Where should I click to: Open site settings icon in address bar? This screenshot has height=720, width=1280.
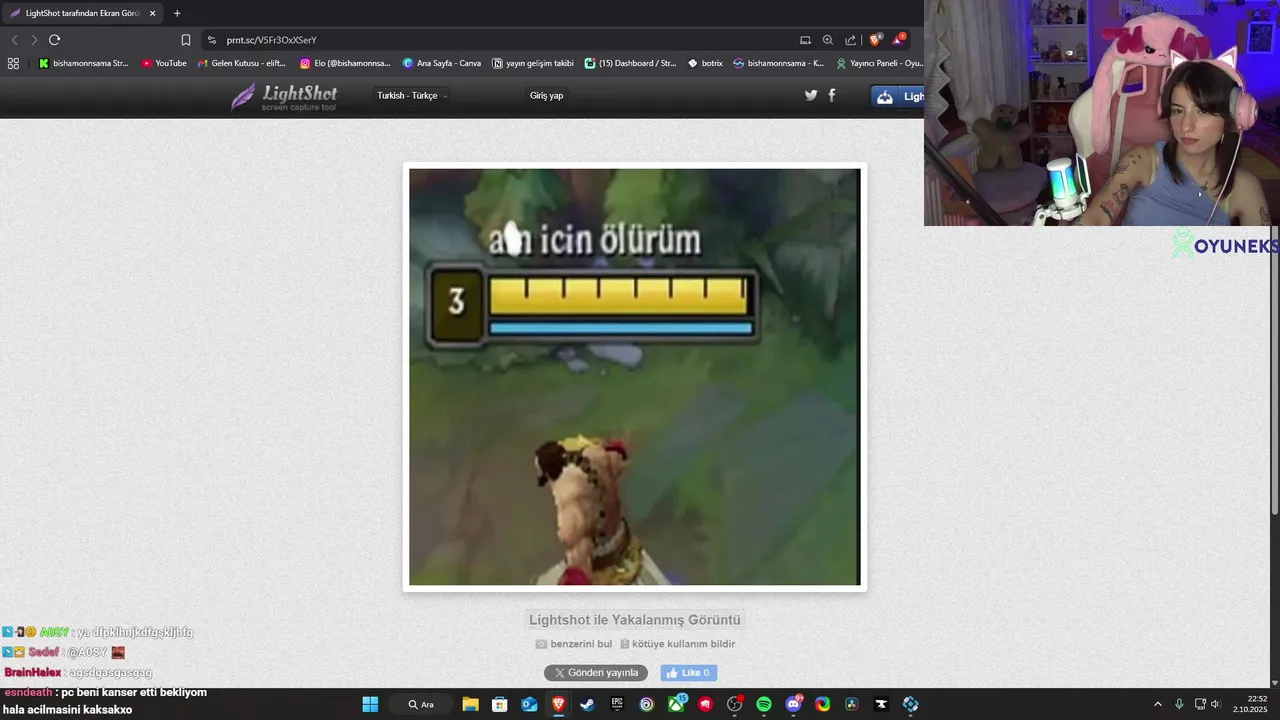[x=212, y=40]
